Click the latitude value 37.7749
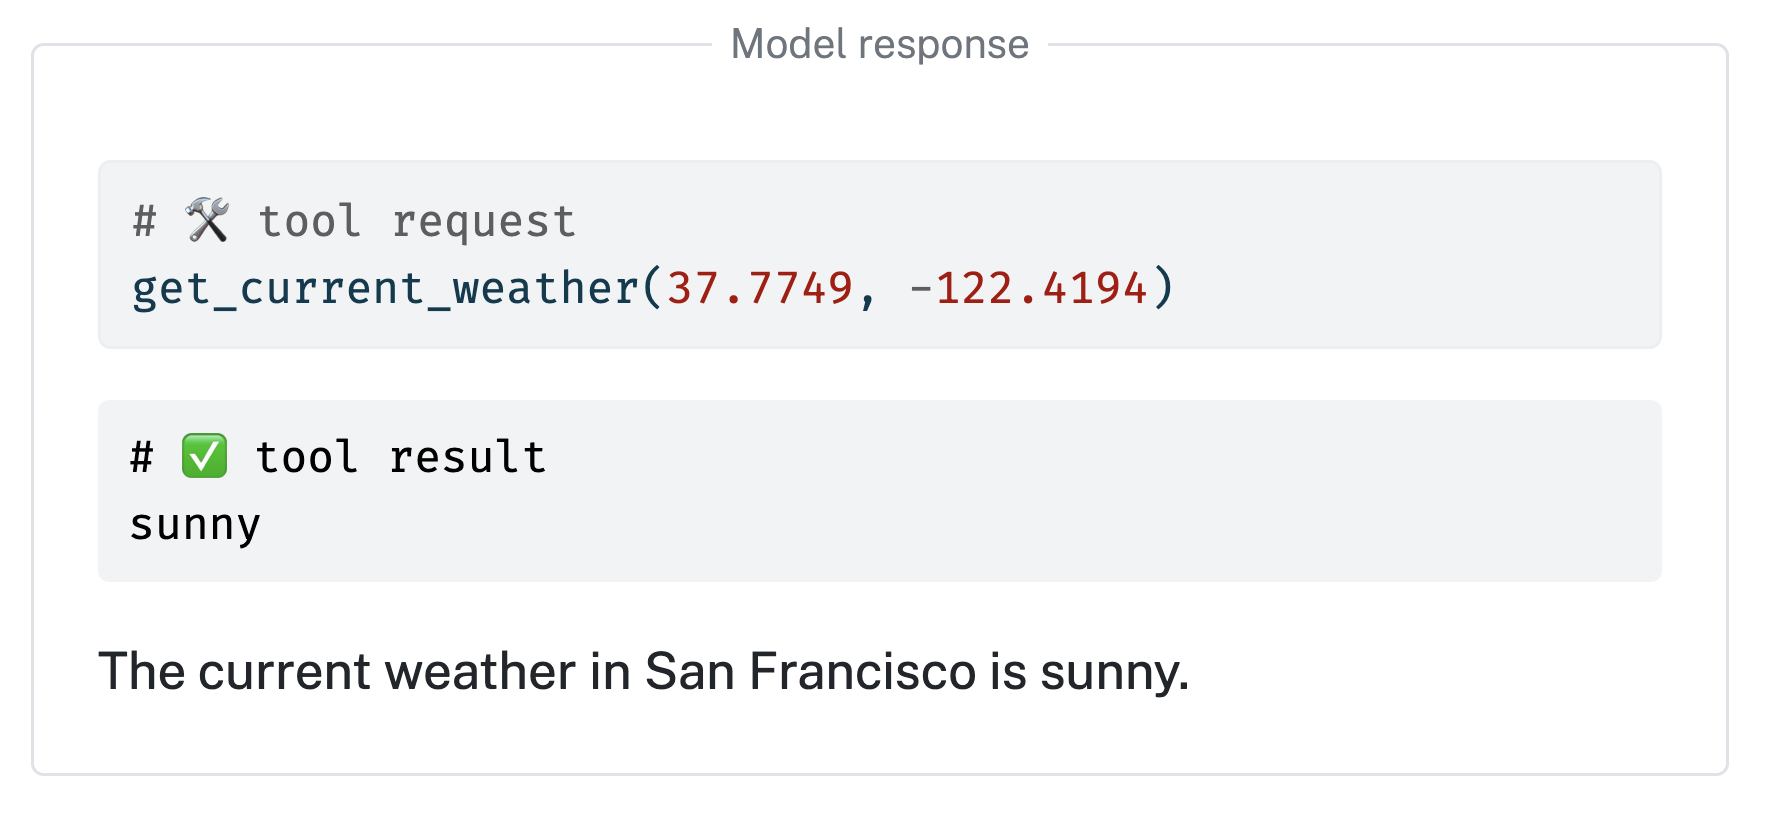The image size is (1770, 814). click(x=760, y=288)
